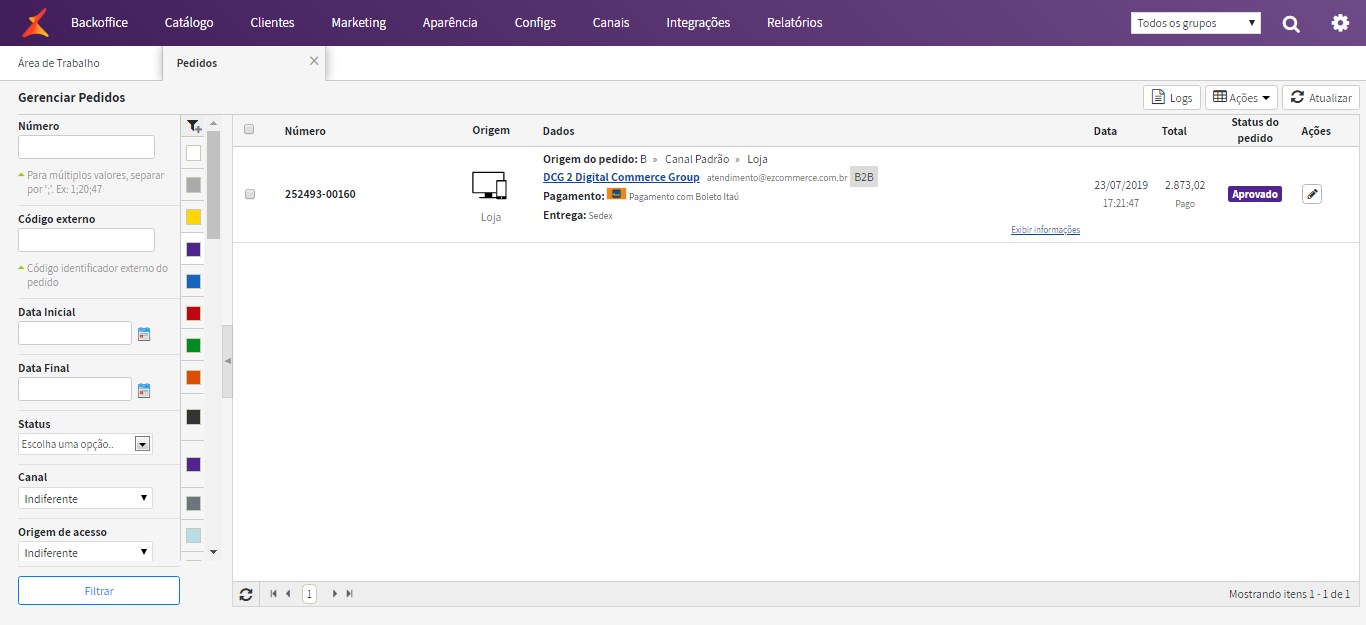Click the add filter funnel icon
1366x625 pixels.
tap(194, 126)
